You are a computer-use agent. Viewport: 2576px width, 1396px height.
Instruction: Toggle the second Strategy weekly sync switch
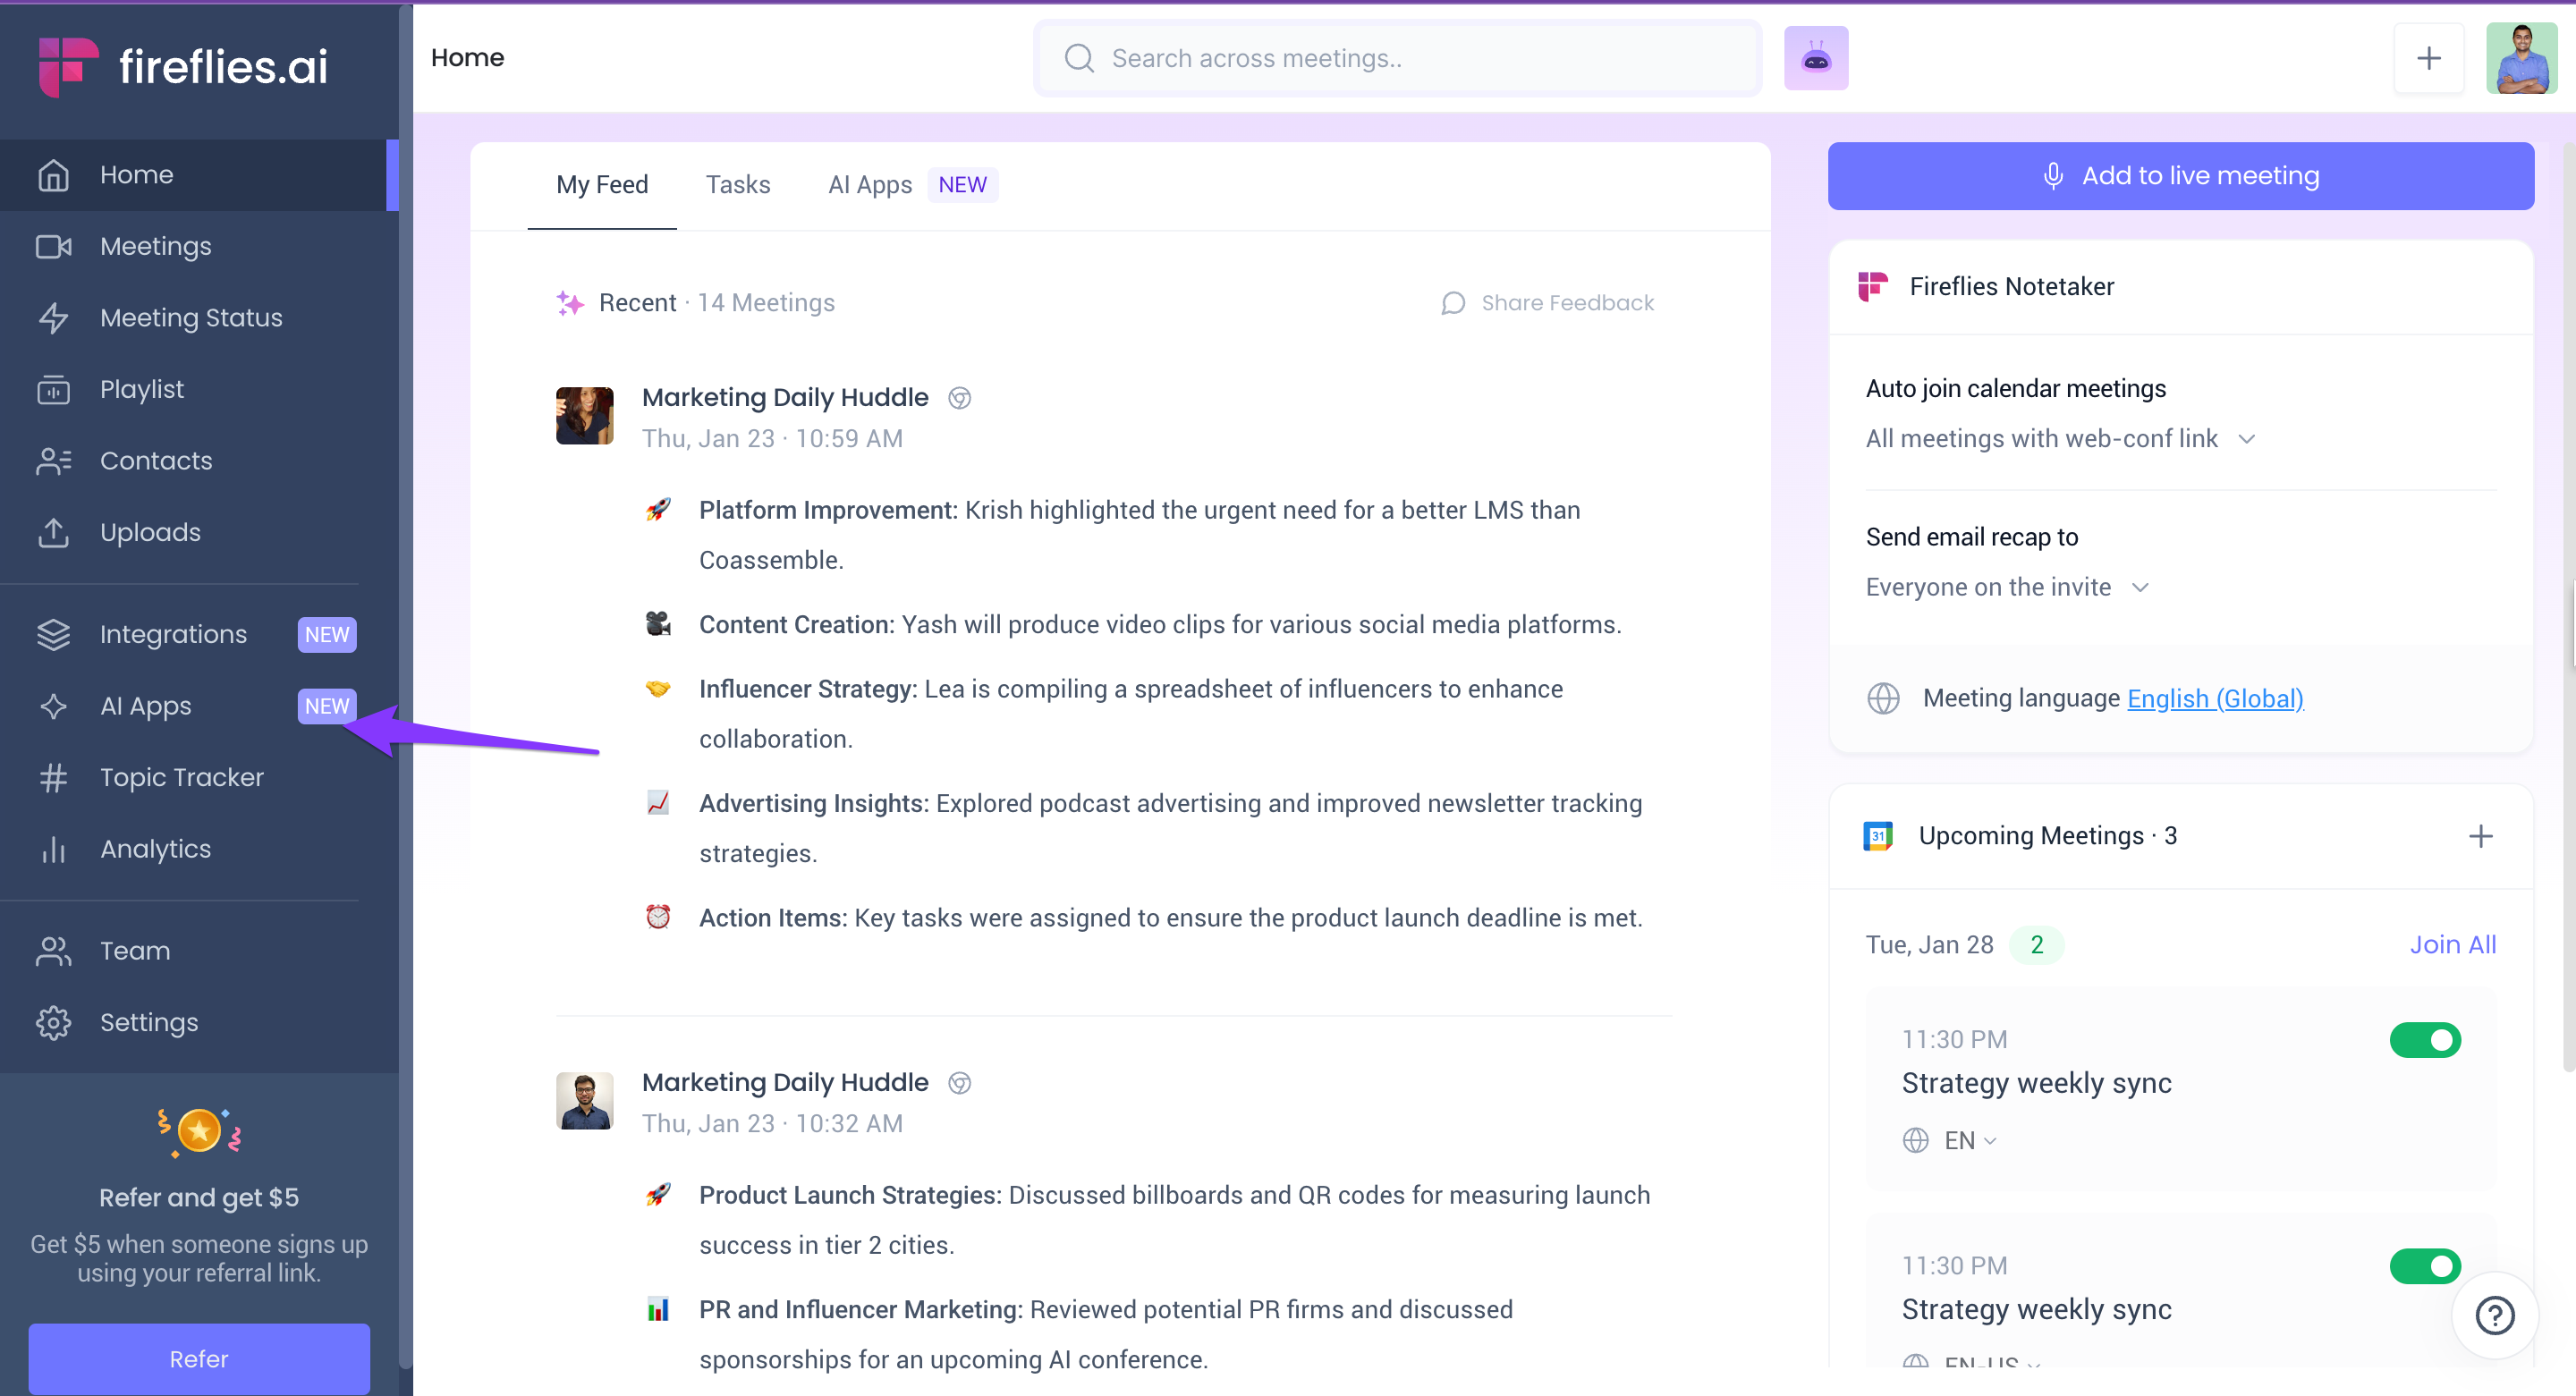[x=2424, y=1266]
